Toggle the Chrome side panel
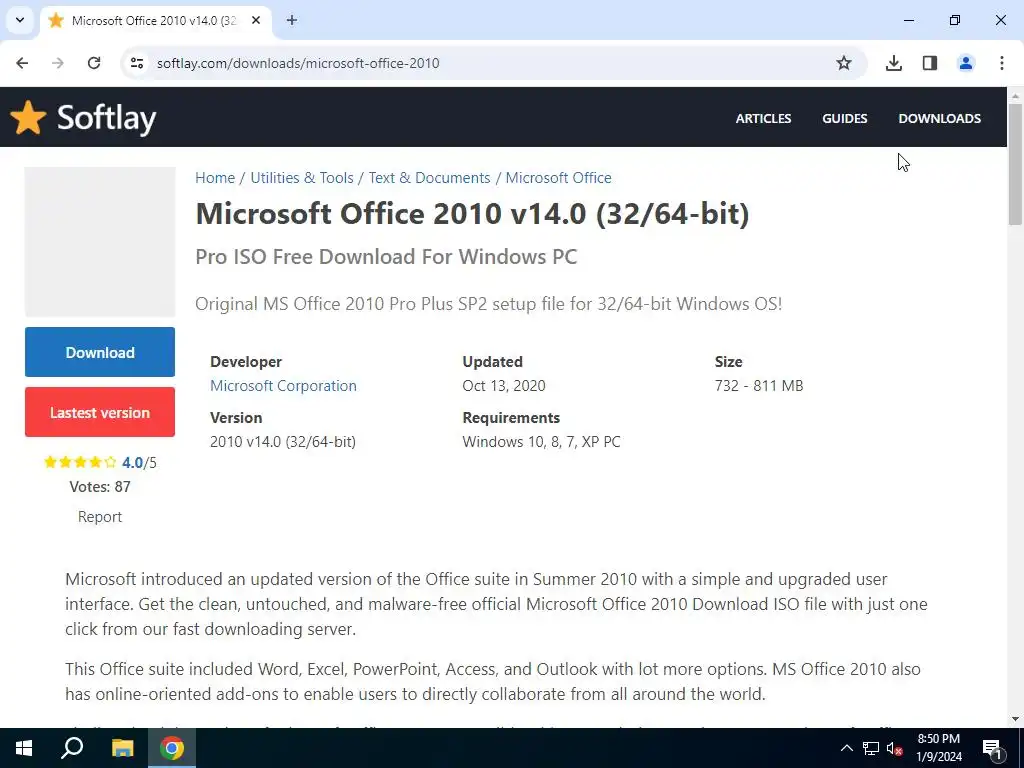 click(929, 63)
